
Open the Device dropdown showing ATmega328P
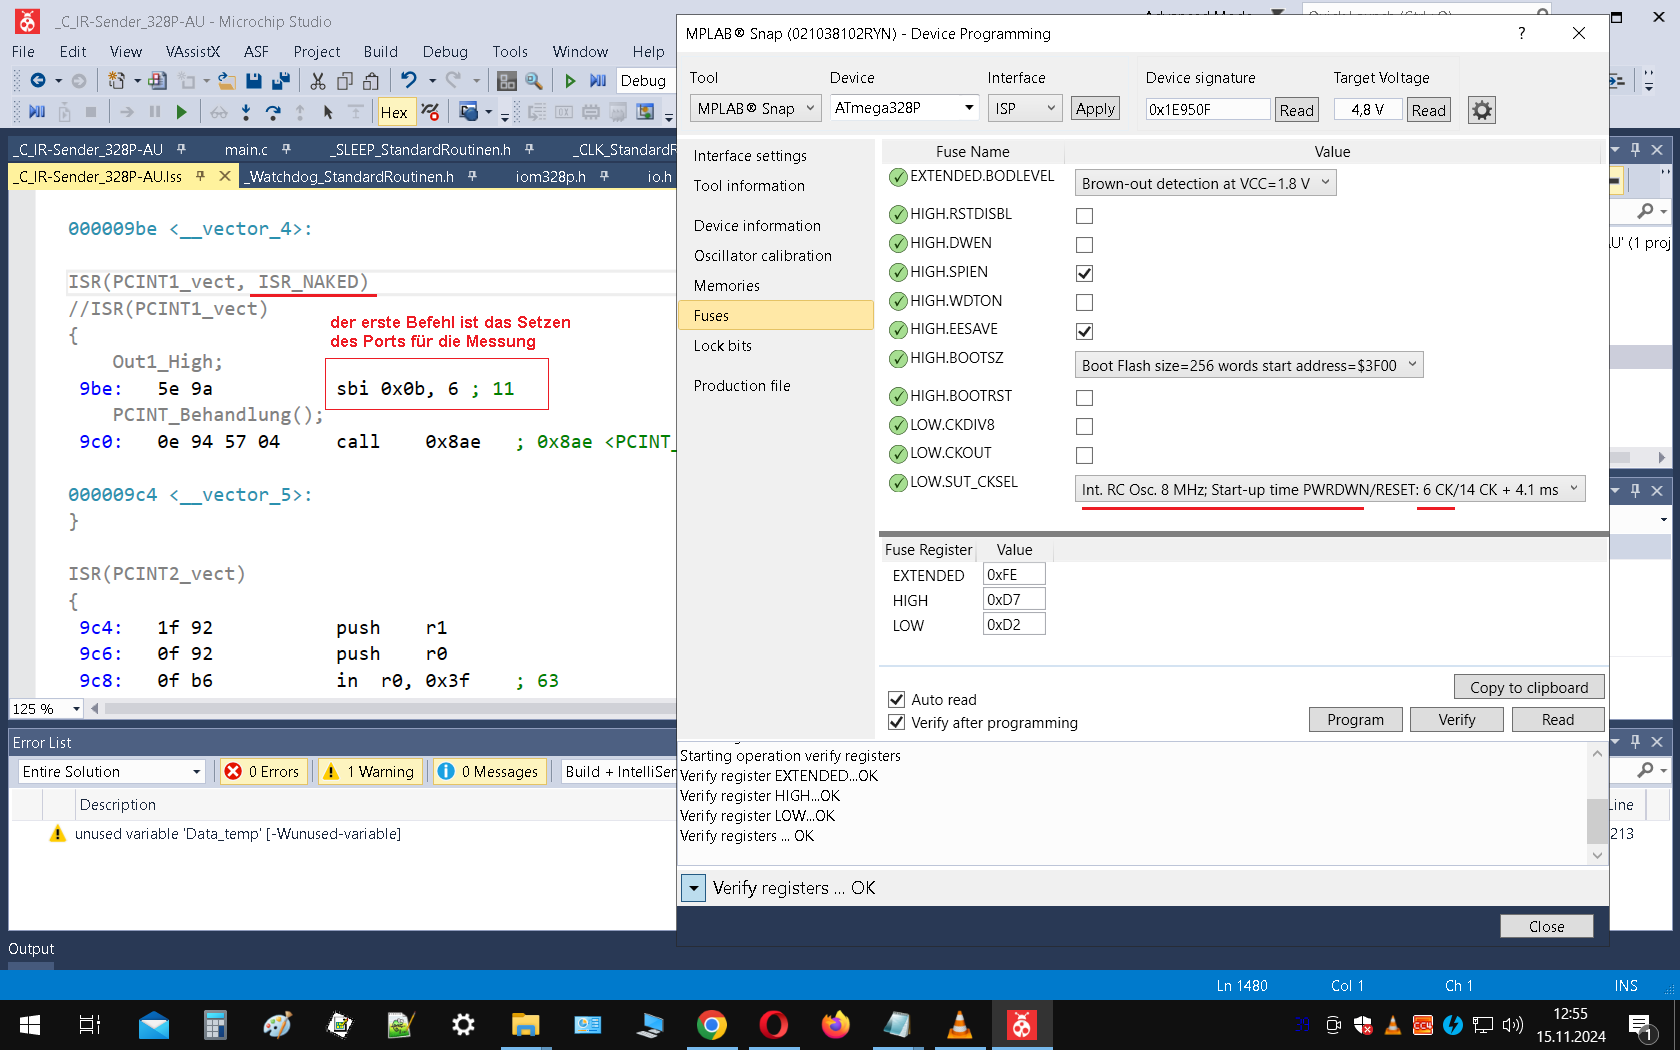tap(904, 108)
